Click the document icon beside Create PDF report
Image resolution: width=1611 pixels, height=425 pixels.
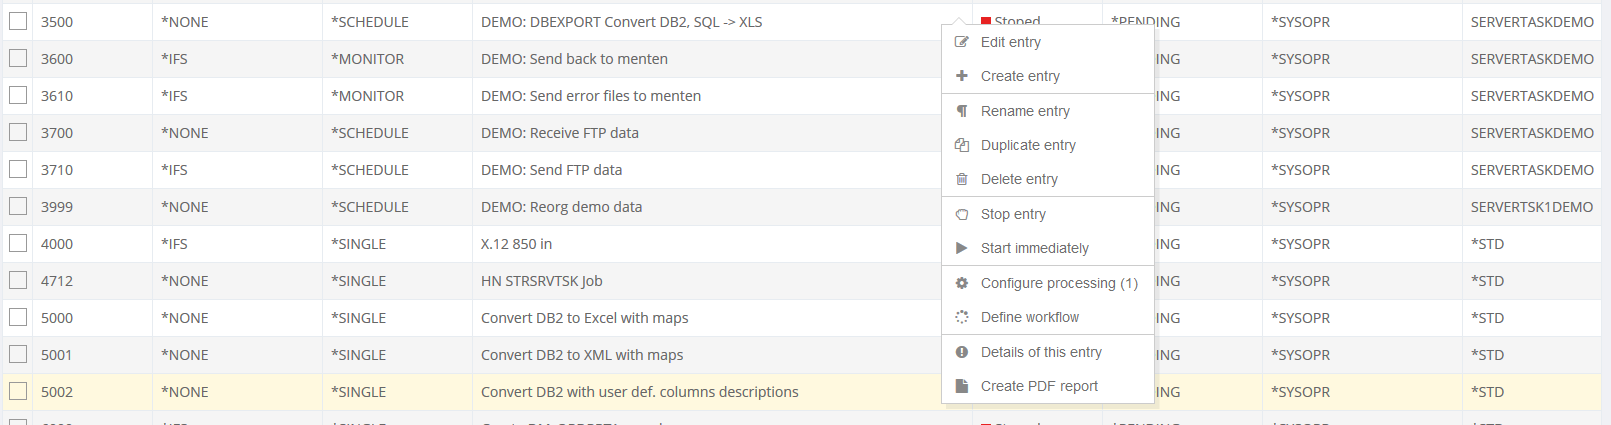click(962, 386)
